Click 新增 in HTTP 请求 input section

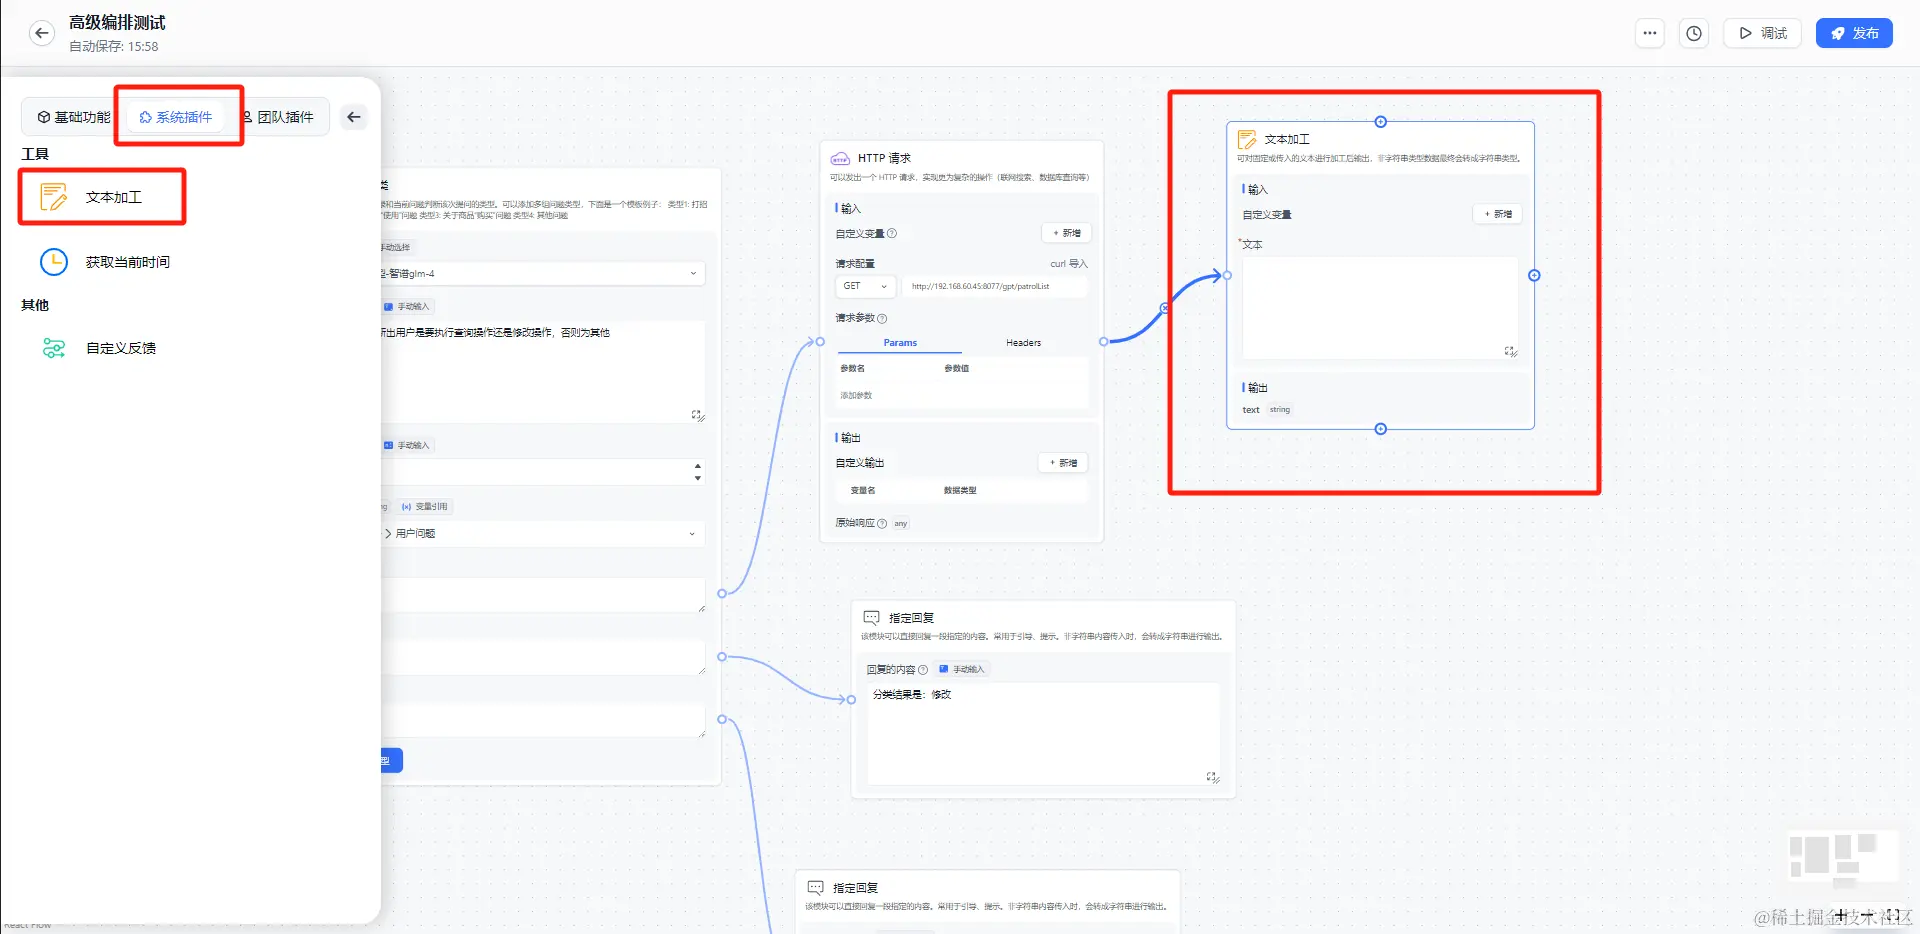pyautogui.click(x=1067, y=233)
